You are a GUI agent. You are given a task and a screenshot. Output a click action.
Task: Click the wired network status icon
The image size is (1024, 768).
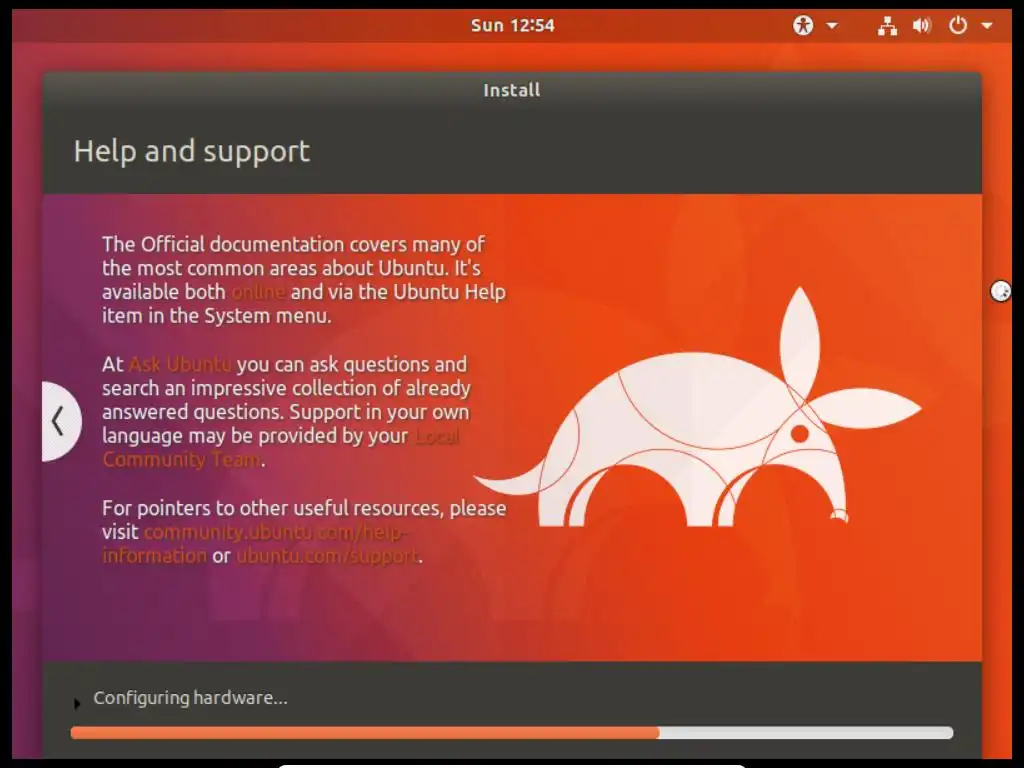[x=887, y=25]
